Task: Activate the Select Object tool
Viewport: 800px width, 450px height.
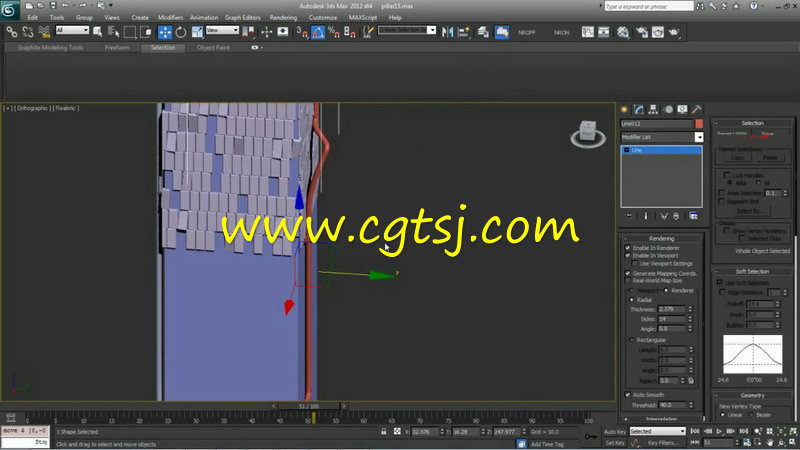Action: click(97, 32)
